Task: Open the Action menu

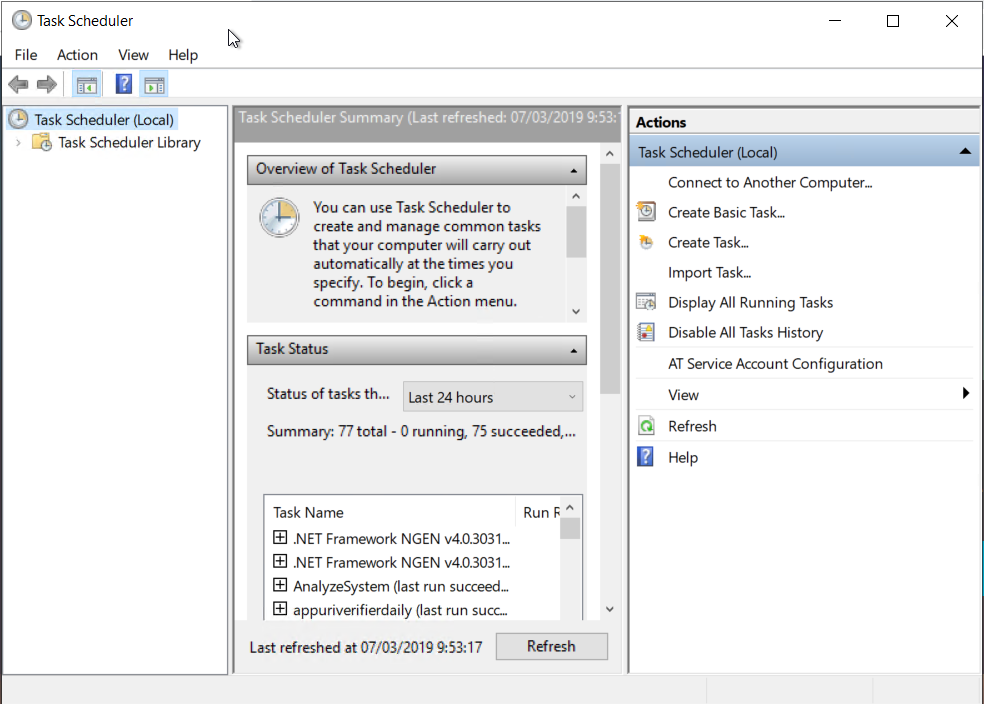Action: click(x=77, y=55)
